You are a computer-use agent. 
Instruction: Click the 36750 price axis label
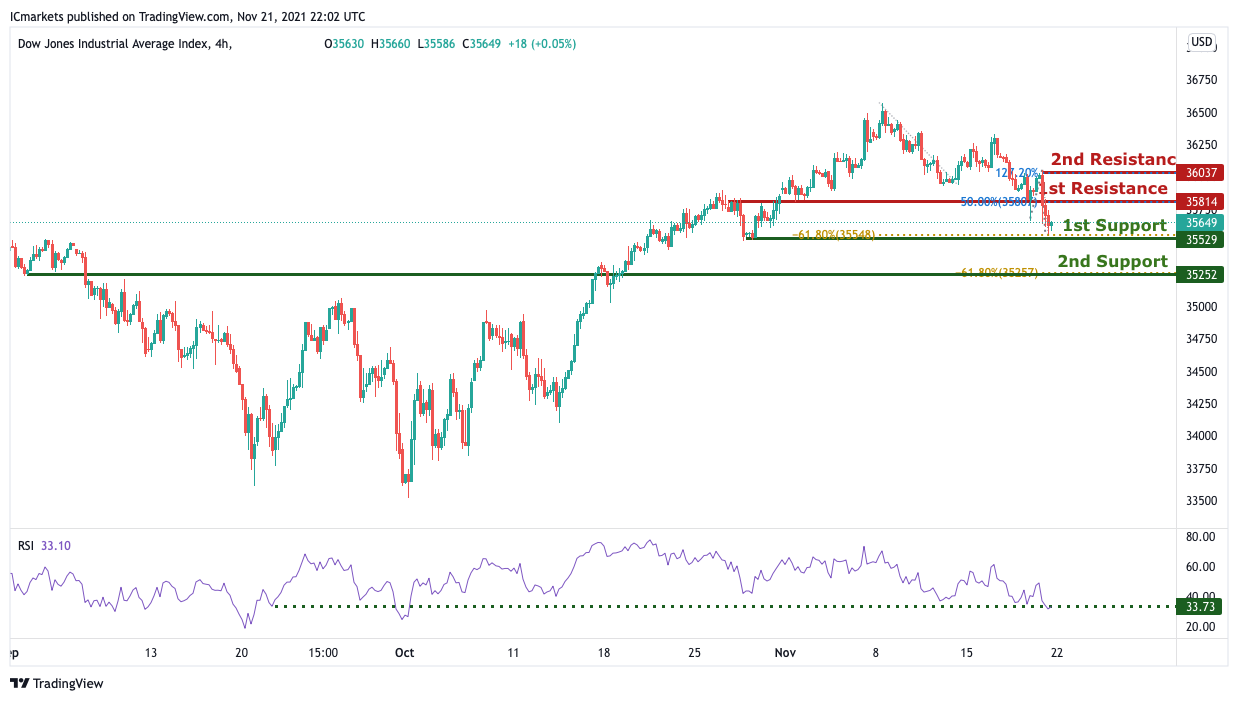[x=1201, y=80]
